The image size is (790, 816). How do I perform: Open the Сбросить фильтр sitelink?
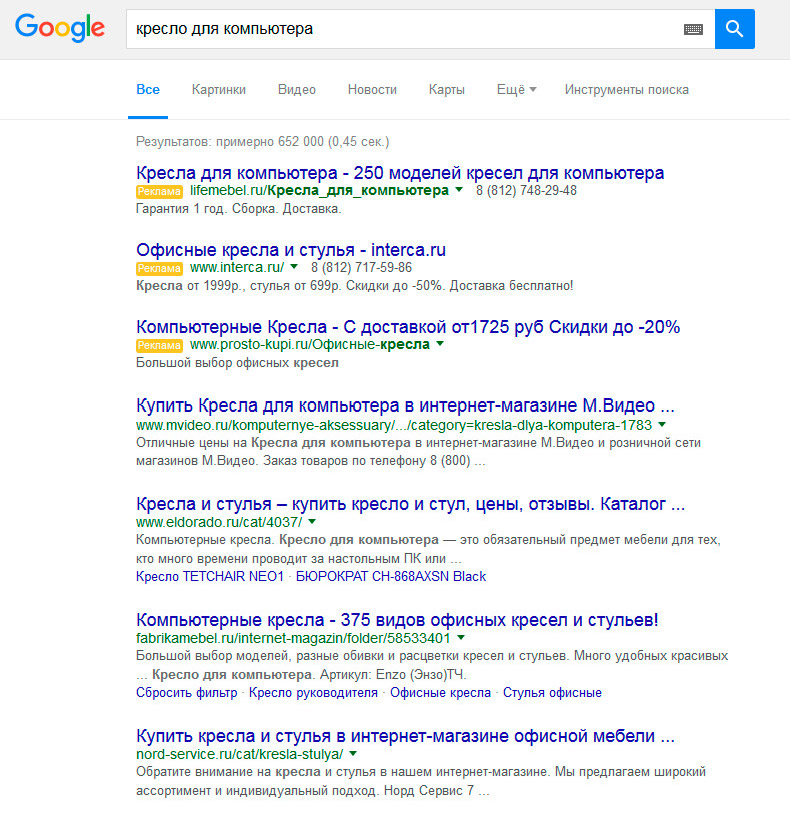[186, 693]
